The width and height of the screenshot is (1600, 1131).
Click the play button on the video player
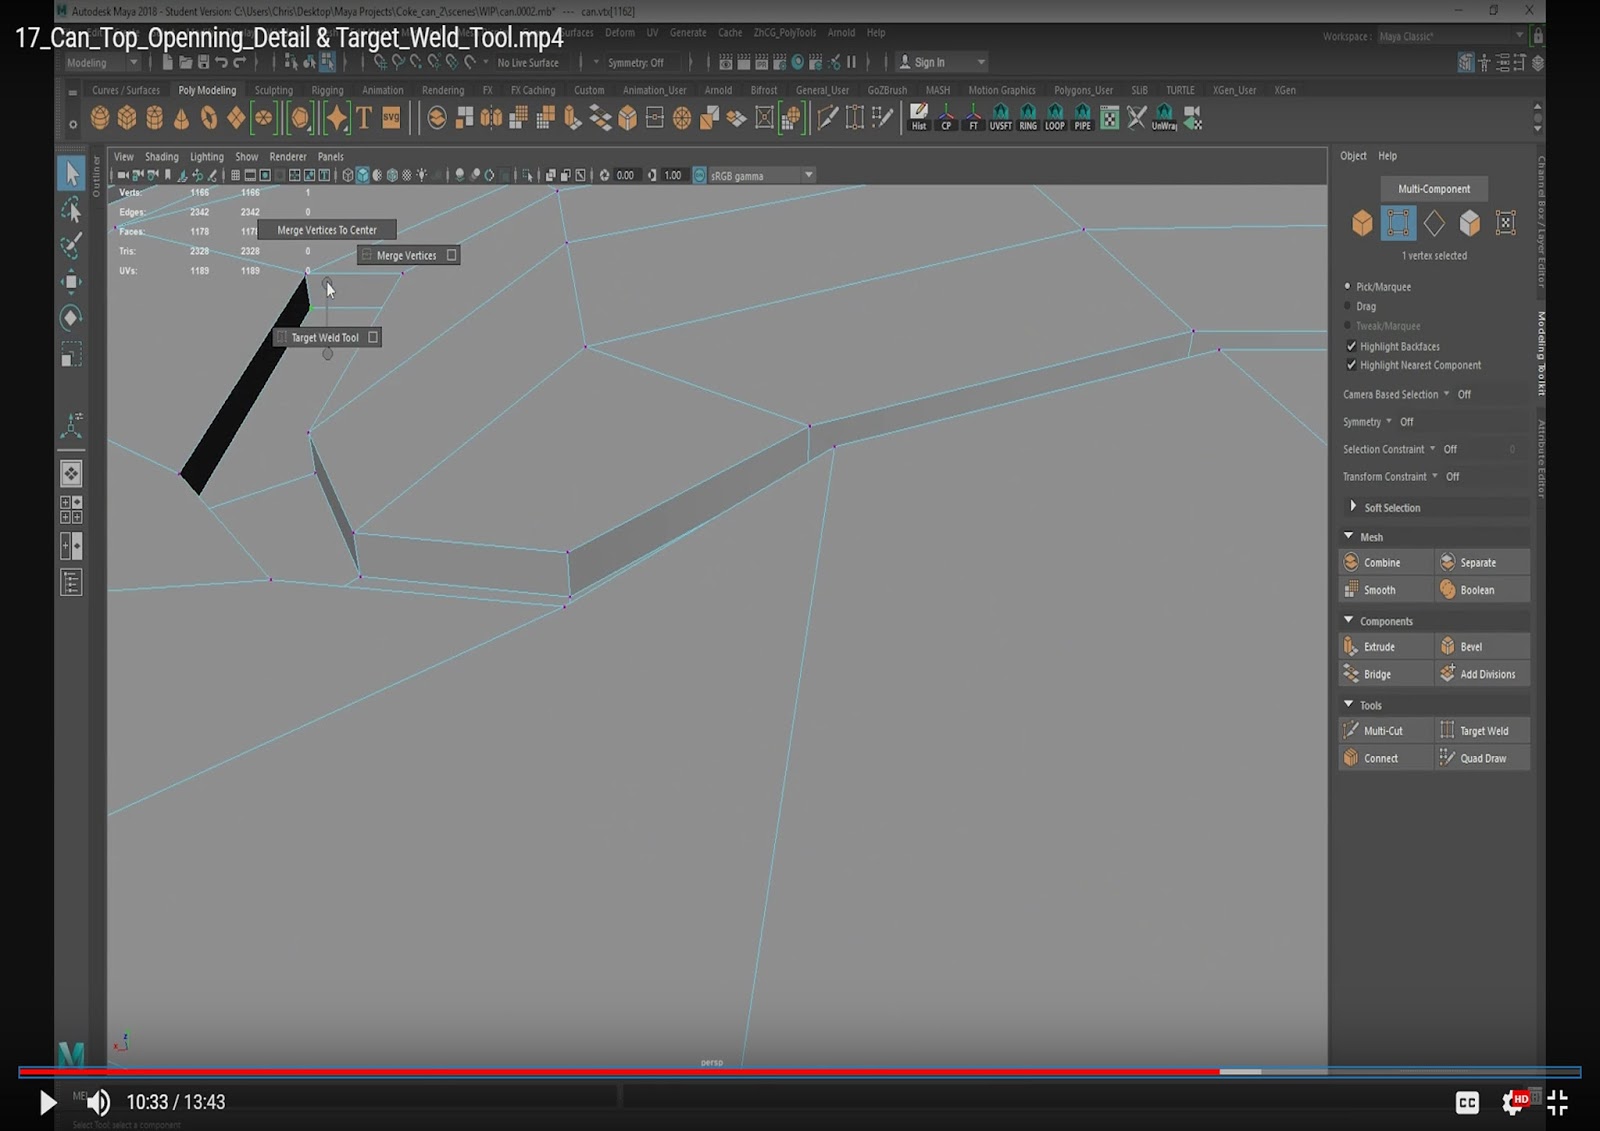[46, 1102]
